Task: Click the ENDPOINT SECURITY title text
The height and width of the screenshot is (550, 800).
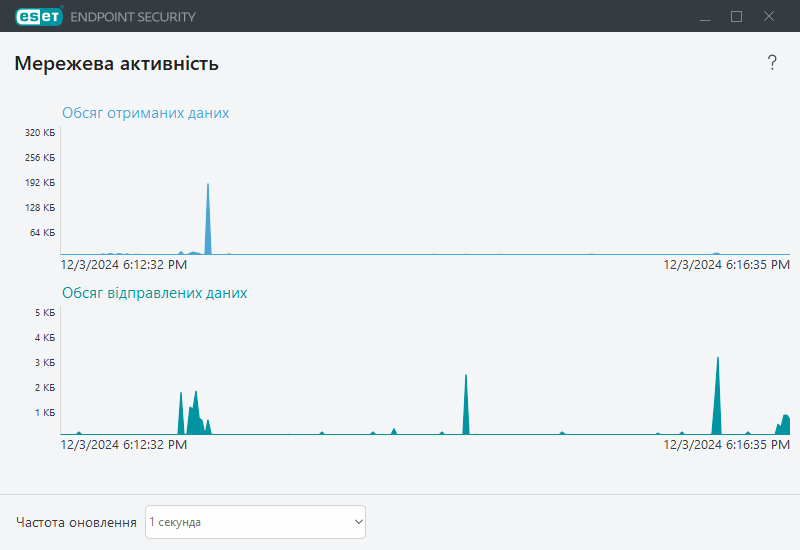Action: (x=133, y=17)
